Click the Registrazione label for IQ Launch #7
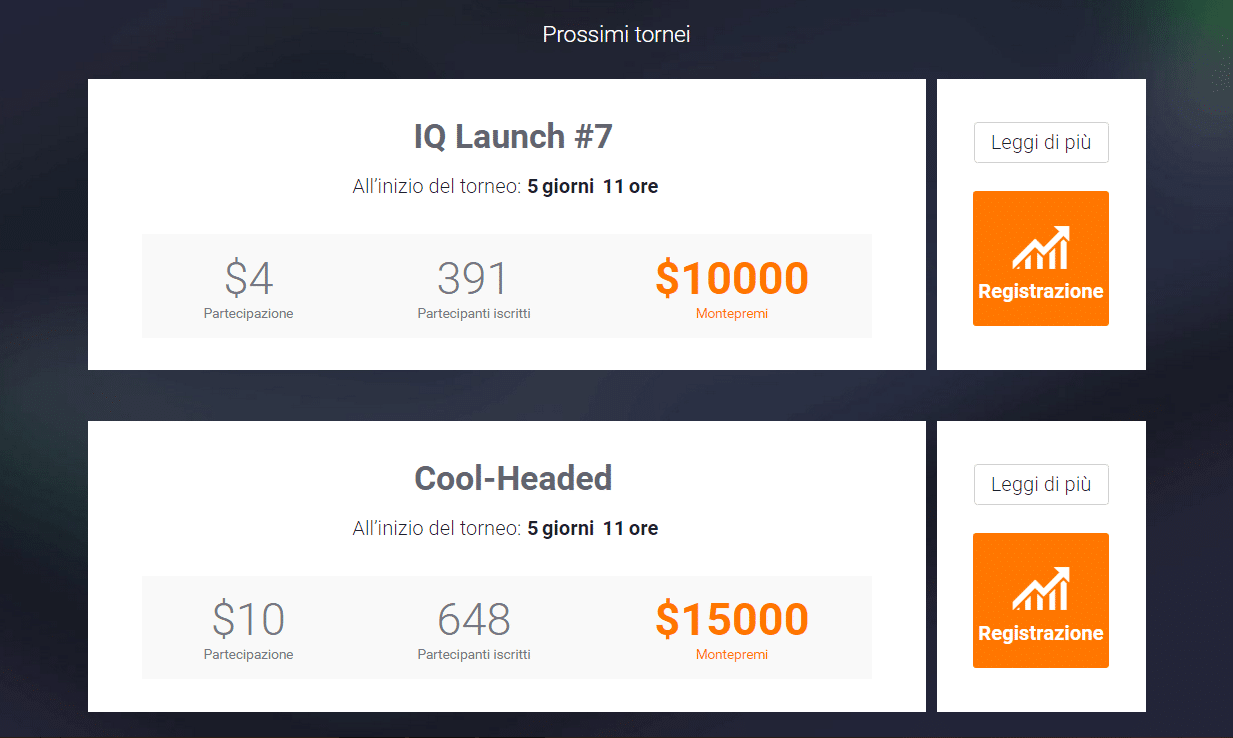 tap(1041, 292)
